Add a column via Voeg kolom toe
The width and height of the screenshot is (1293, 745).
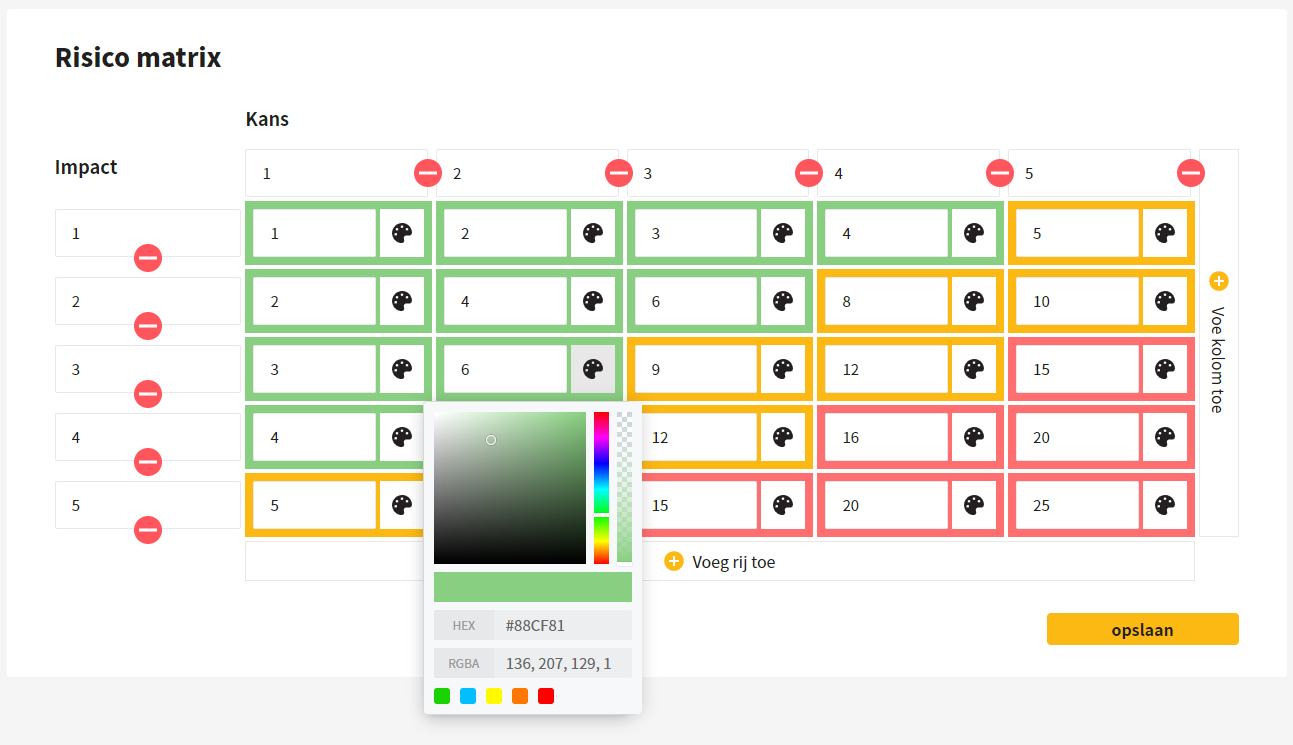[x=1219, y=343]
